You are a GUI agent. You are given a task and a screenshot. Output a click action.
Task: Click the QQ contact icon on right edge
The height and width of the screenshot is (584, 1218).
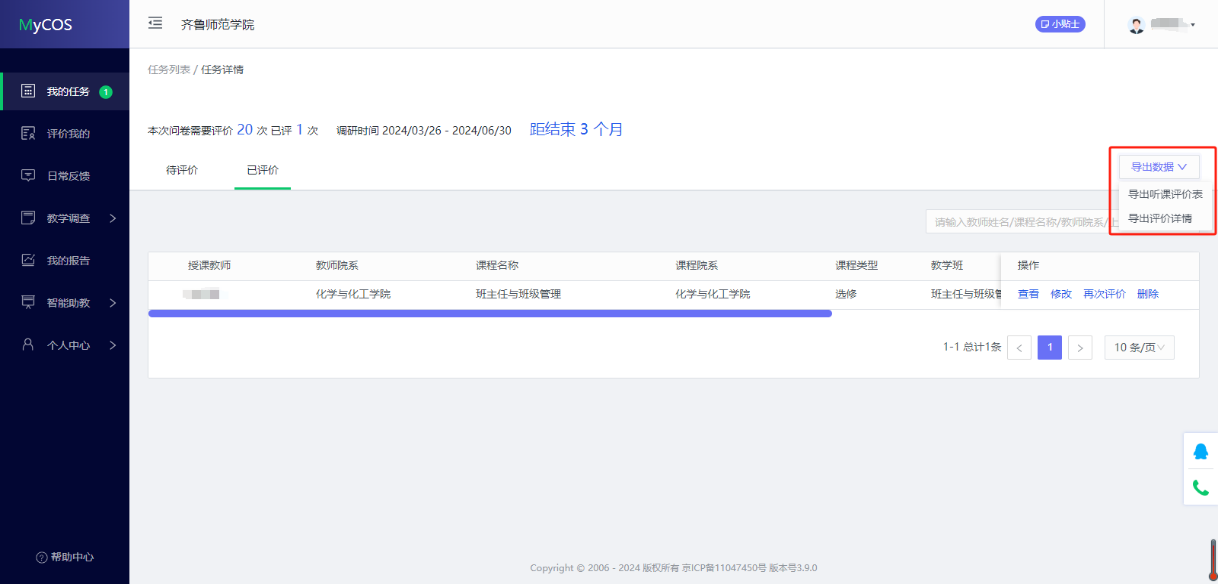pos(1201,452)
